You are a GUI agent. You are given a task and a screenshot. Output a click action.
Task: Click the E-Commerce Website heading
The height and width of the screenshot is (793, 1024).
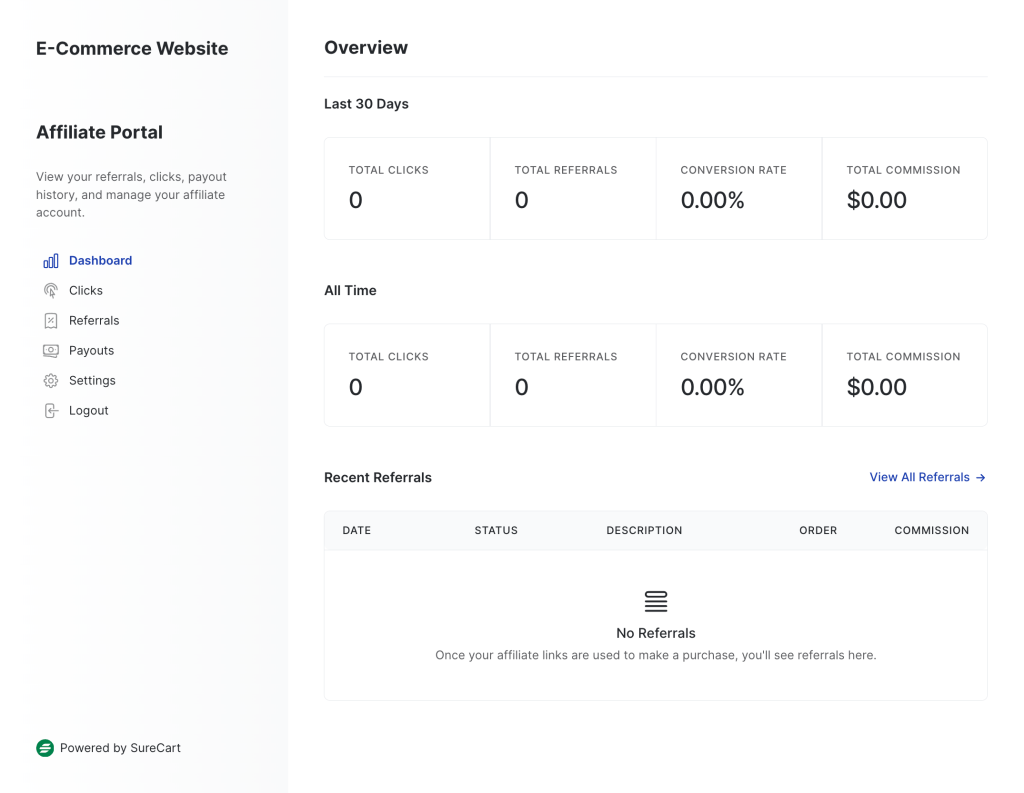pyautogui.click(x=131, y=48)
